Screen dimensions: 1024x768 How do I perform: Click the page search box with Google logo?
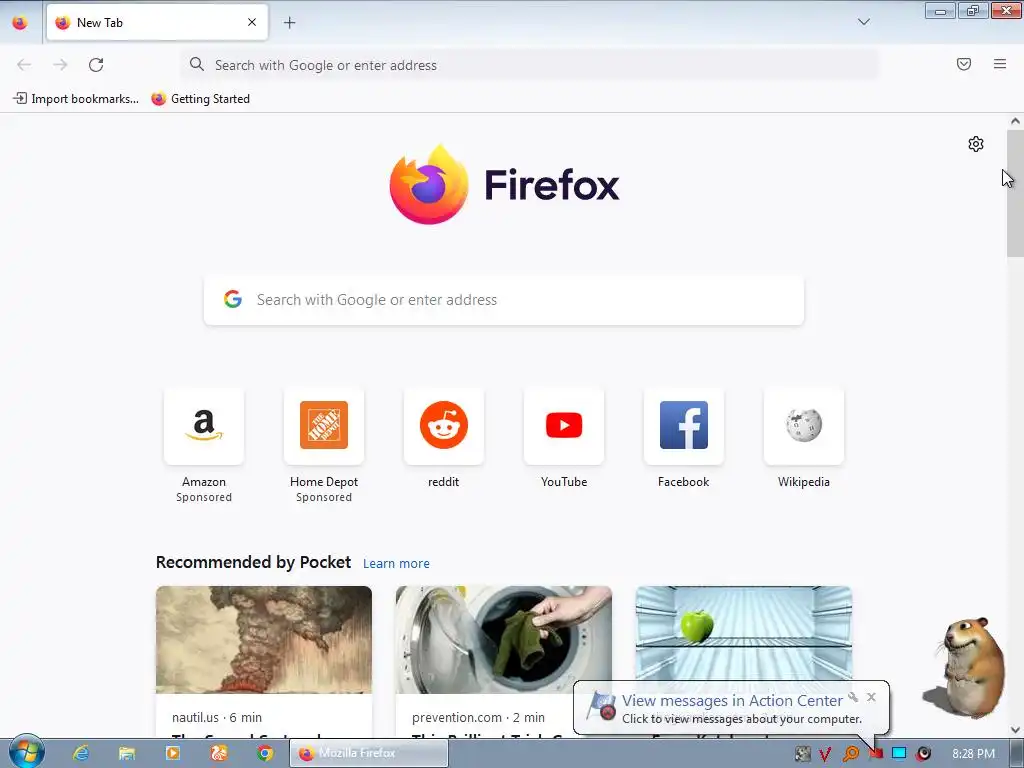click(504, 300)
